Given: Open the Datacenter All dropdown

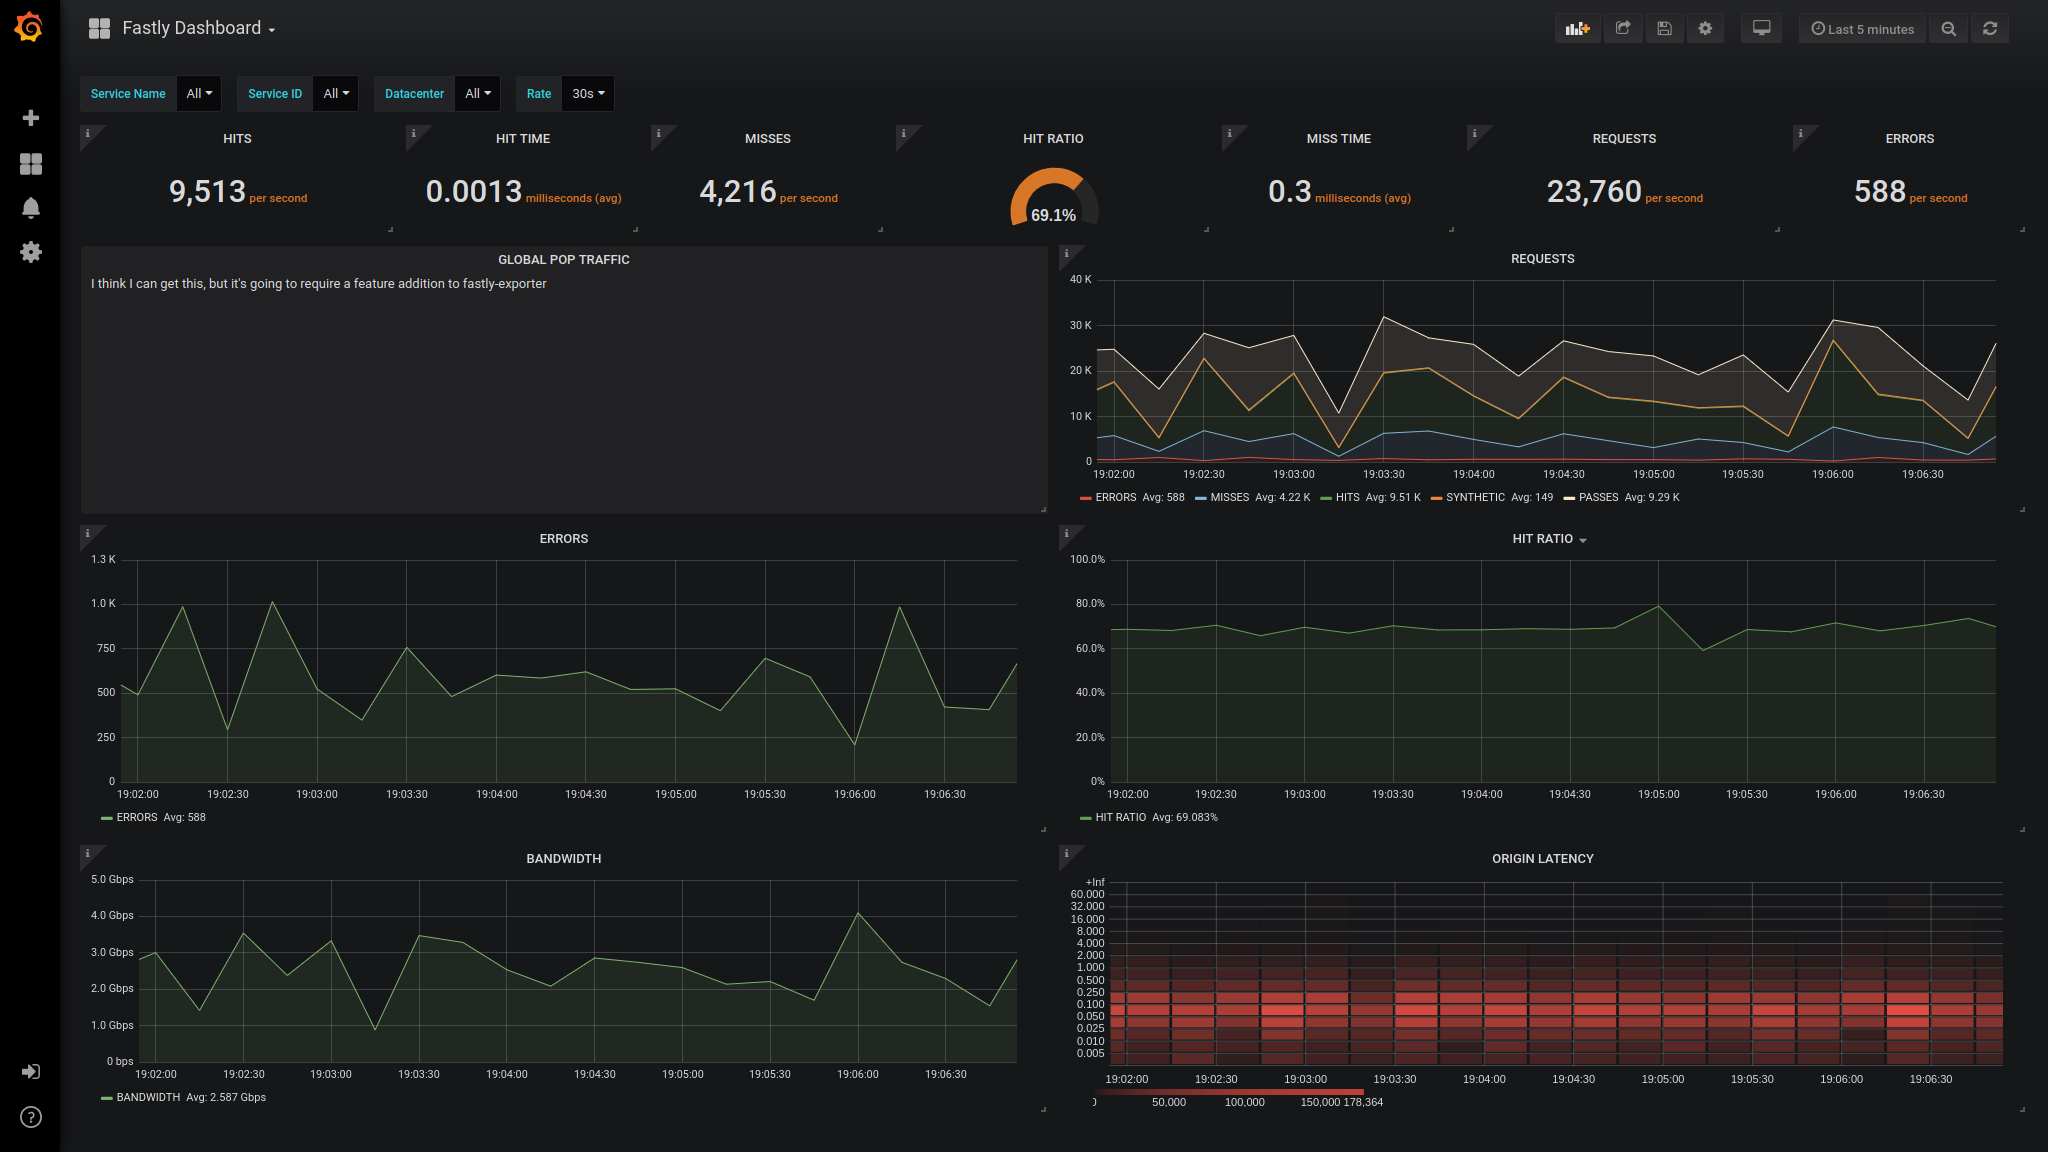Looking at the screenshot, I should coord(477,94).
